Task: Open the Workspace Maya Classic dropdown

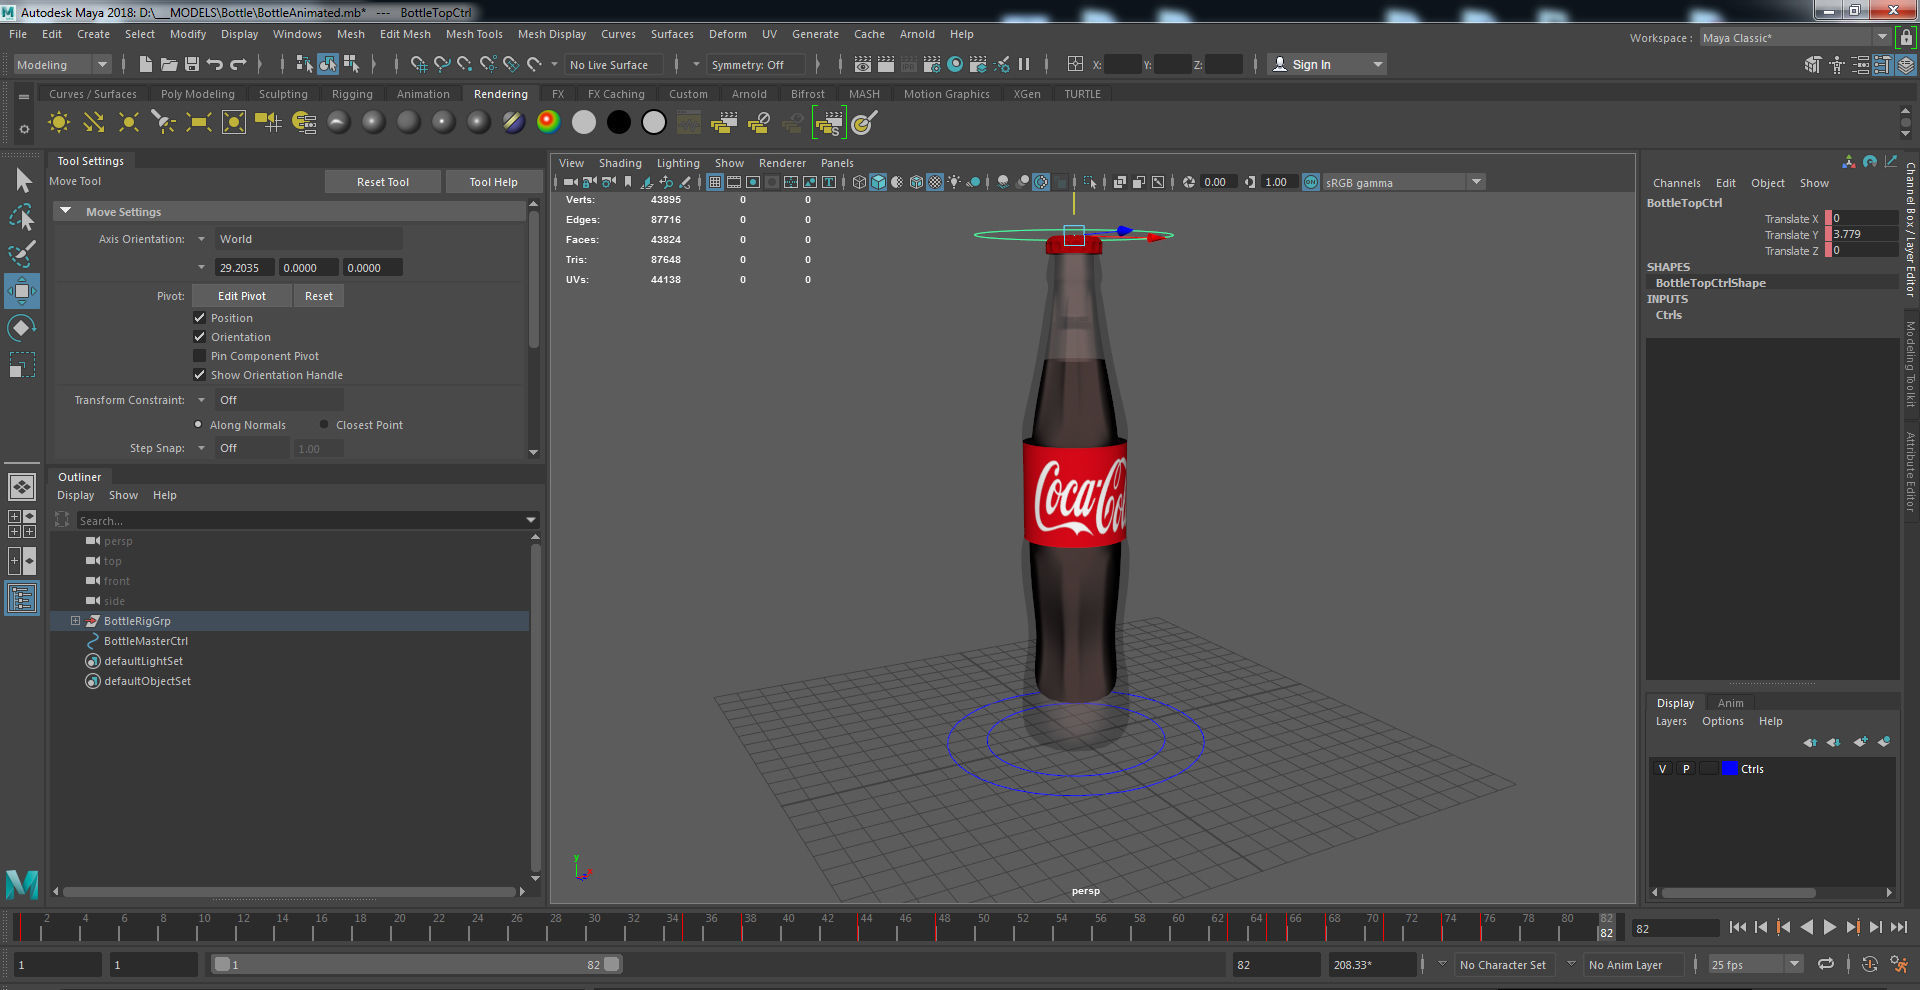Action: [x=1794, y=38]
